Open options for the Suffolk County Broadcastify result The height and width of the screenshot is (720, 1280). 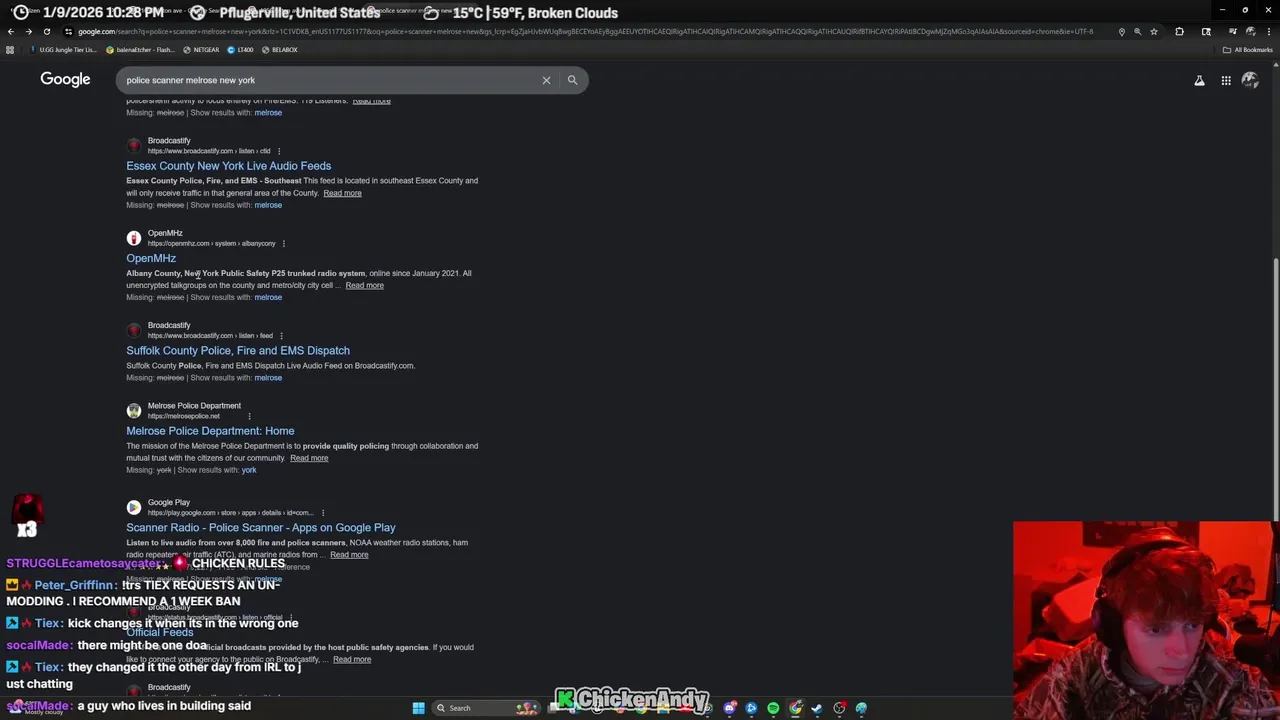click(x=281, y=336)
